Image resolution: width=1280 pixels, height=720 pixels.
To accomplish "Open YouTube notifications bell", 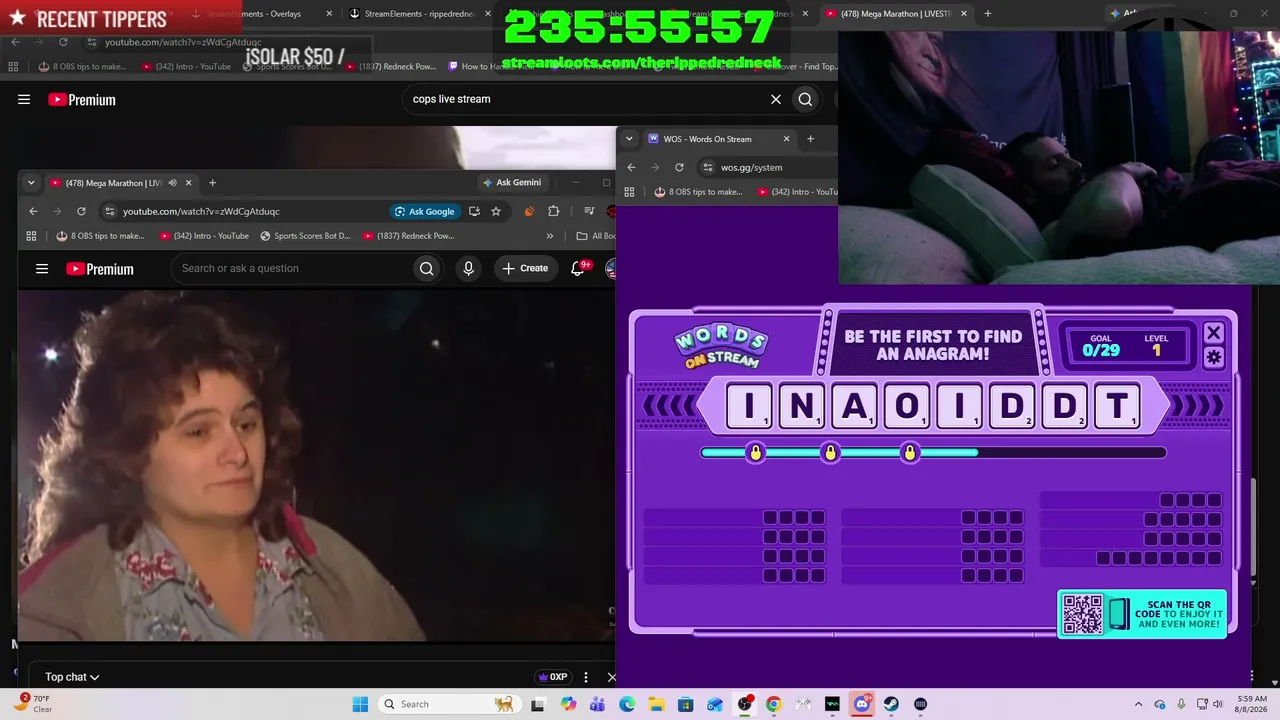I will click(x=578, y=268).
